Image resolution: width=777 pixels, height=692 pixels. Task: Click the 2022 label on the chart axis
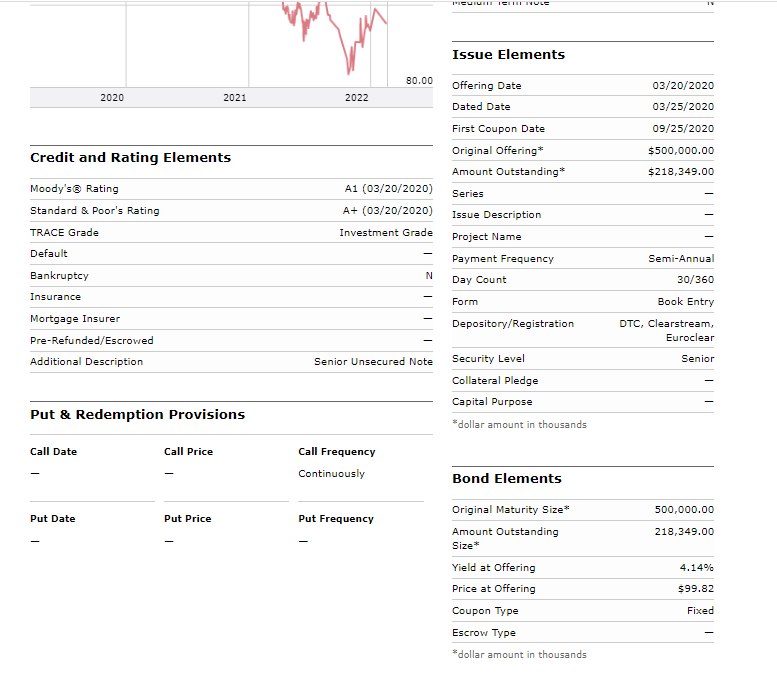point(357,98)
